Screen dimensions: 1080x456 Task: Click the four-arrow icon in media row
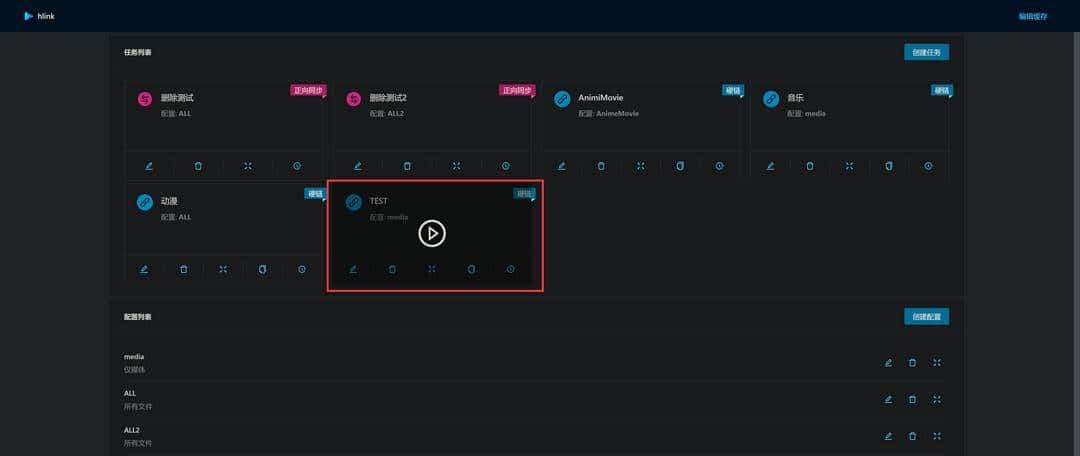click(x=937, y=363)
